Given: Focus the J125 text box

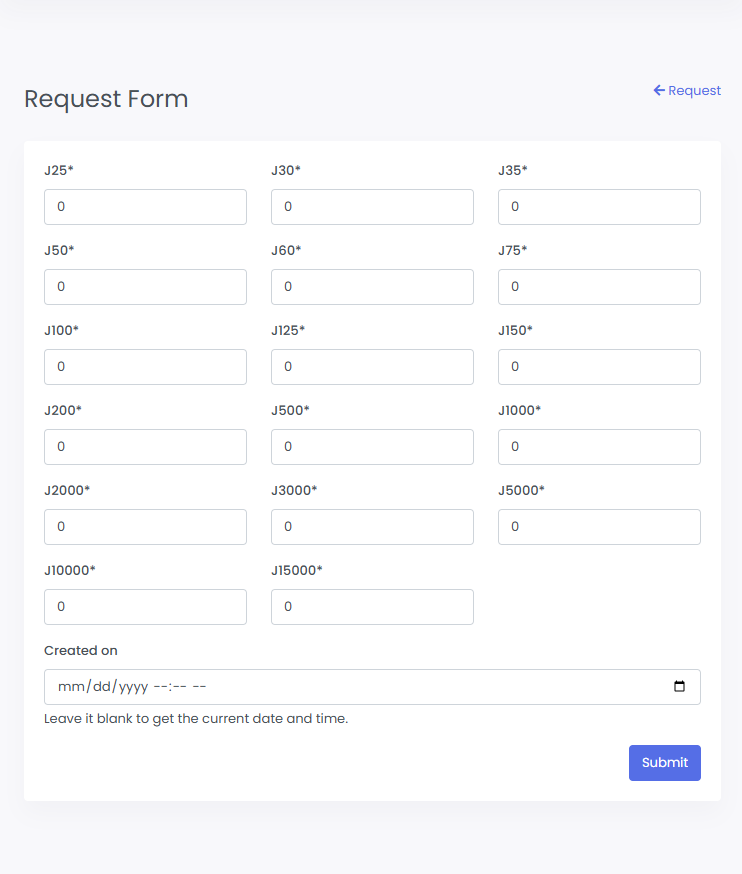Looking at the screenshot, I should pos(372,367).
